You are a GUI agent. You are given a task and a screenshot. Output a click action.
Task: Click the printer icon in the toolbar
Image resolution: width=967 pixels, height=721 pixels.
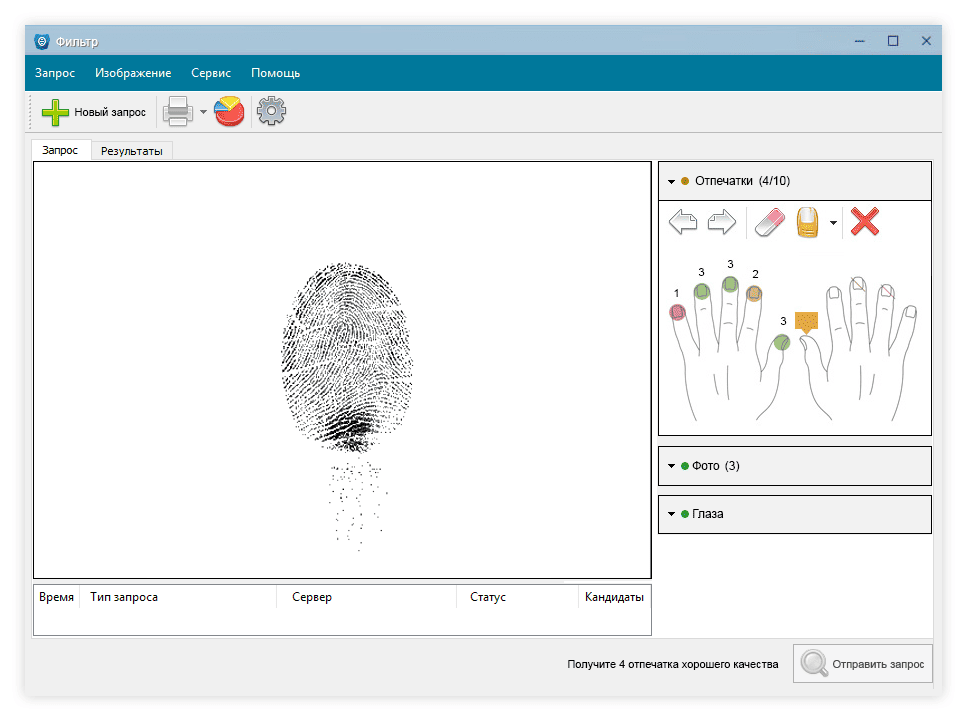pos(178,112)
